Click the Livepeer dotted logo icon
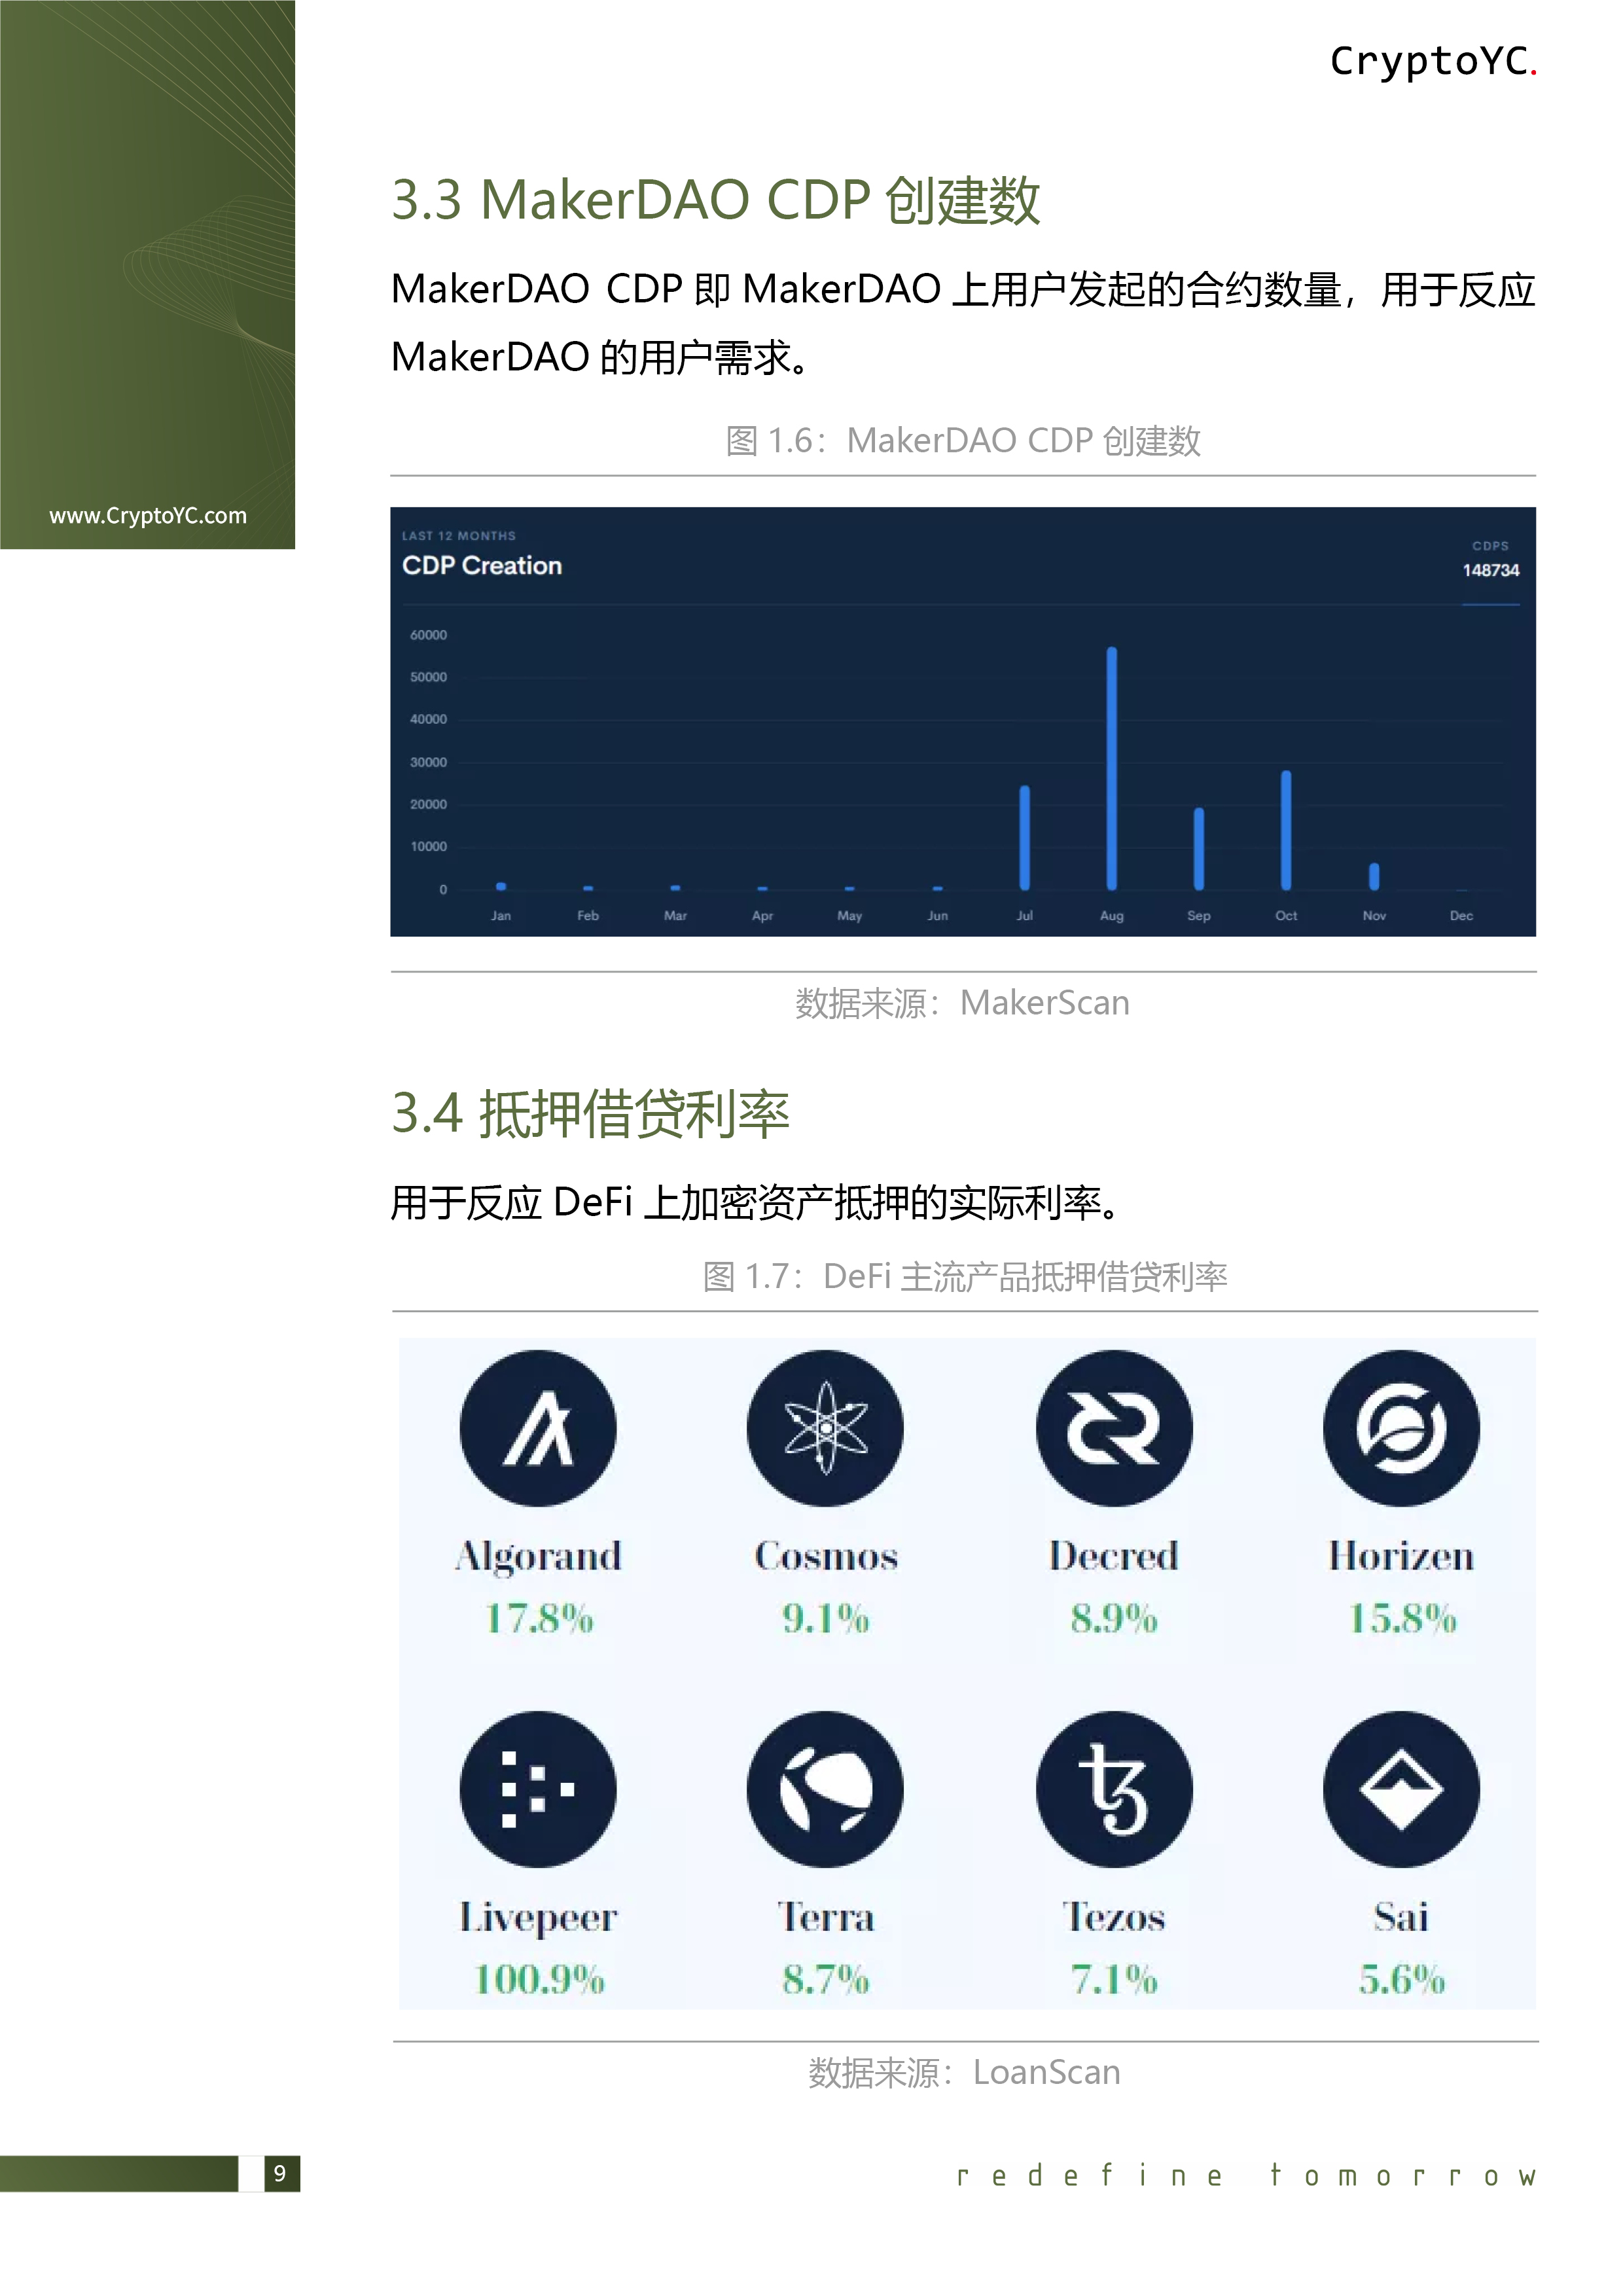The width and height of the screenshot is (1623, 2296). coord(538,1789)
